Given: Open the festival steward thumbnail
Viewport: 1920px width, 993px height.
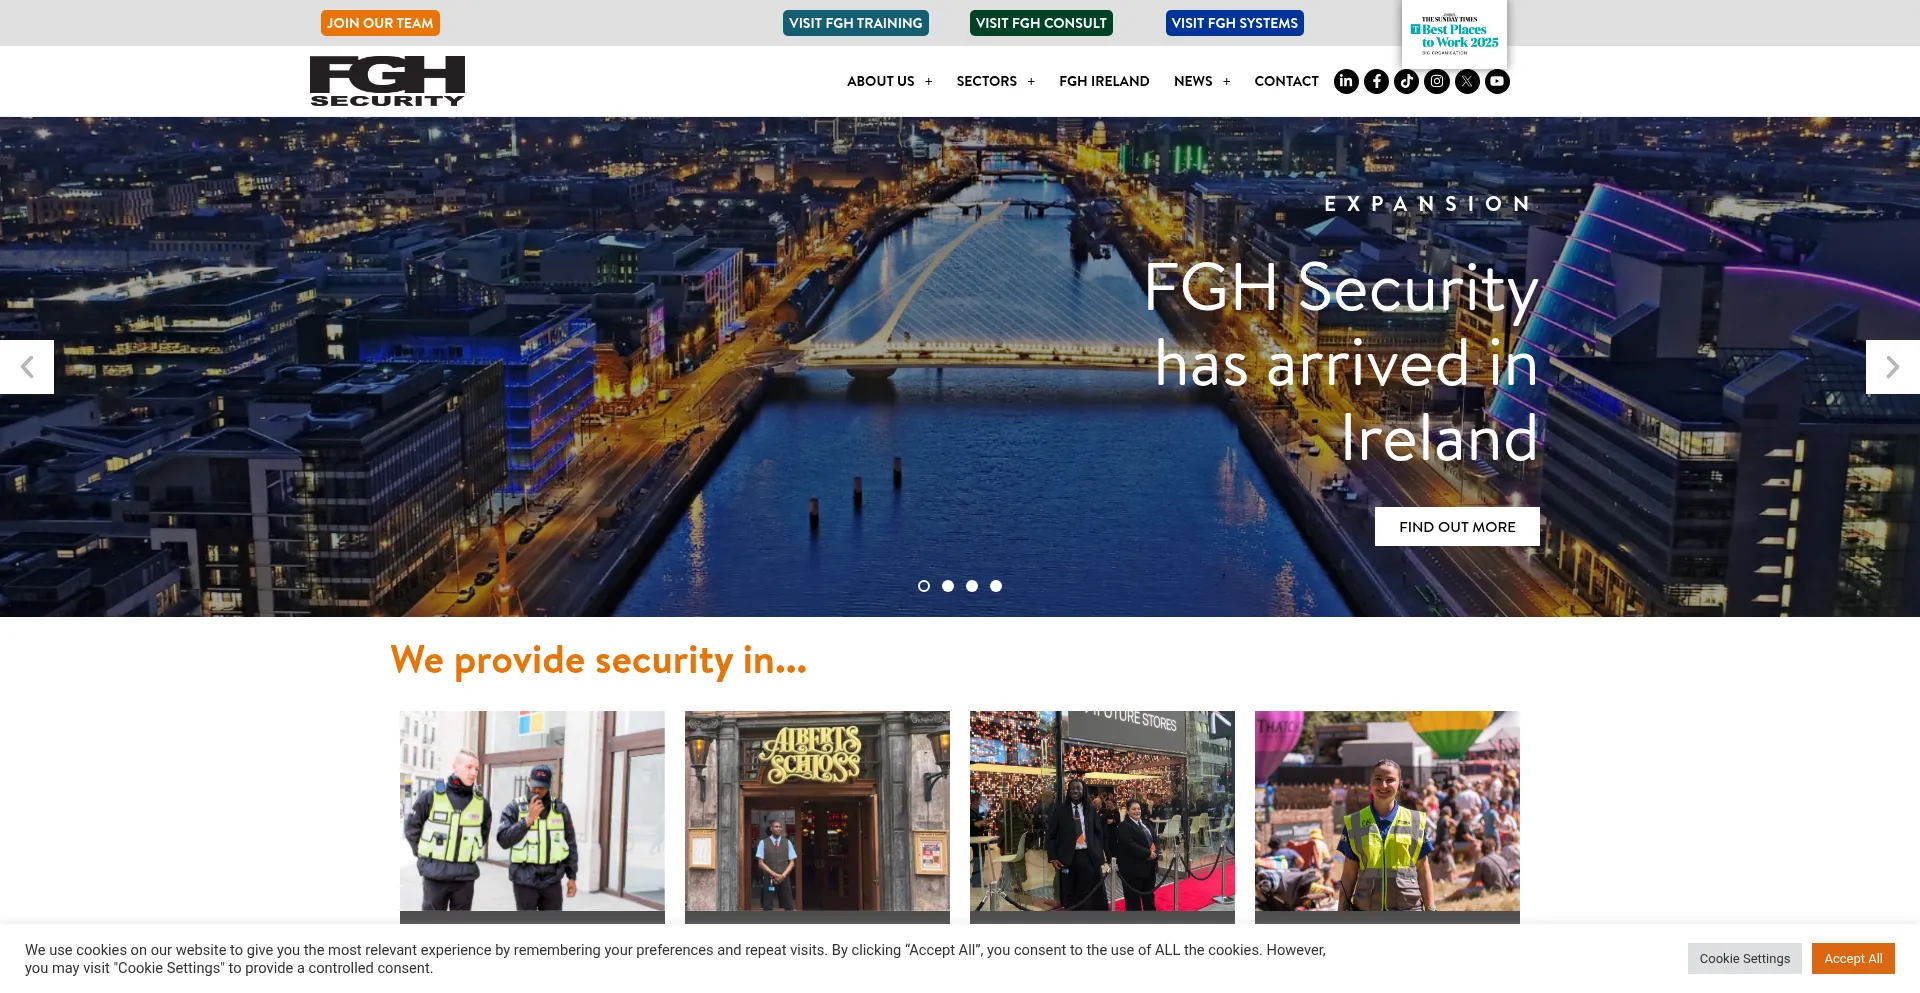Looking at the screenshot, I should (1387, 811).
